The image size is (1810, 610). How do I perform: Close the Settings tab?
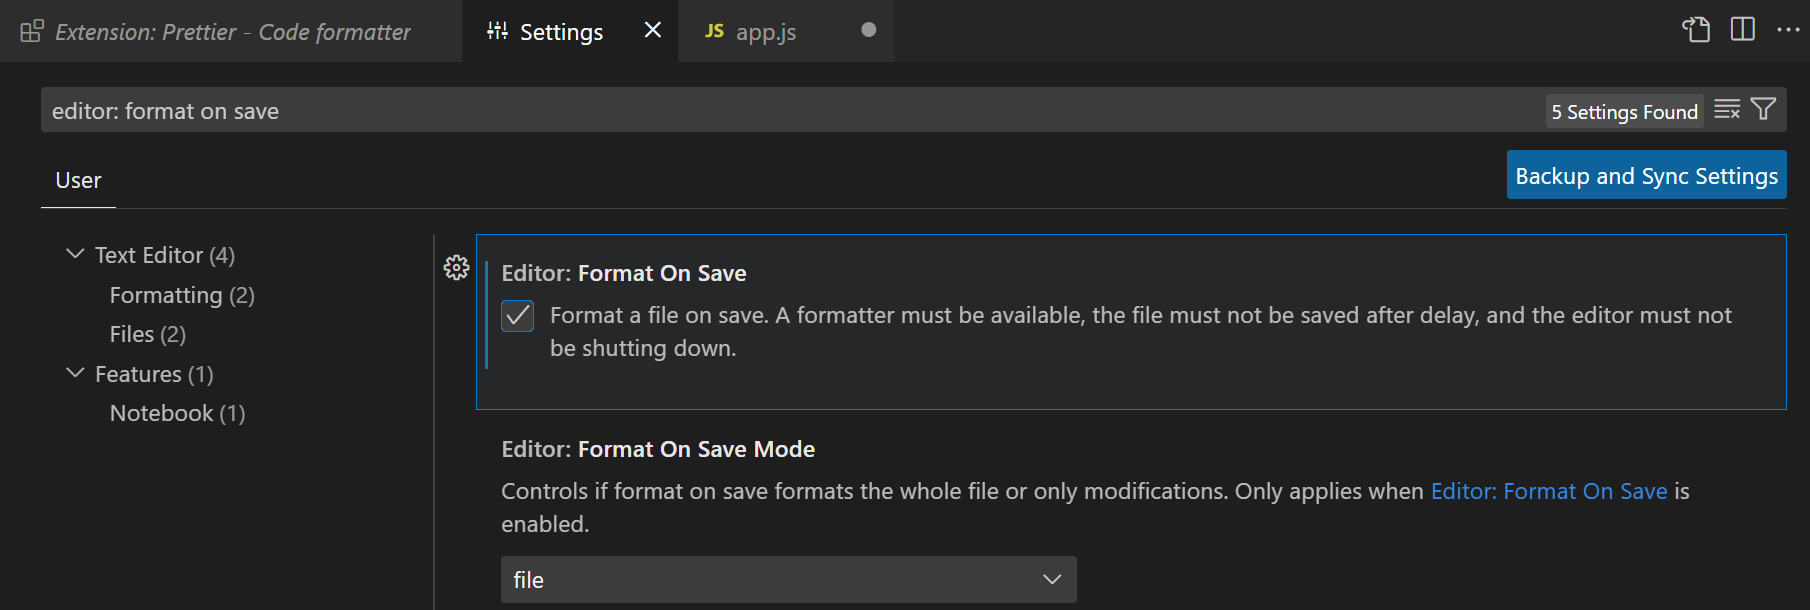653,30
